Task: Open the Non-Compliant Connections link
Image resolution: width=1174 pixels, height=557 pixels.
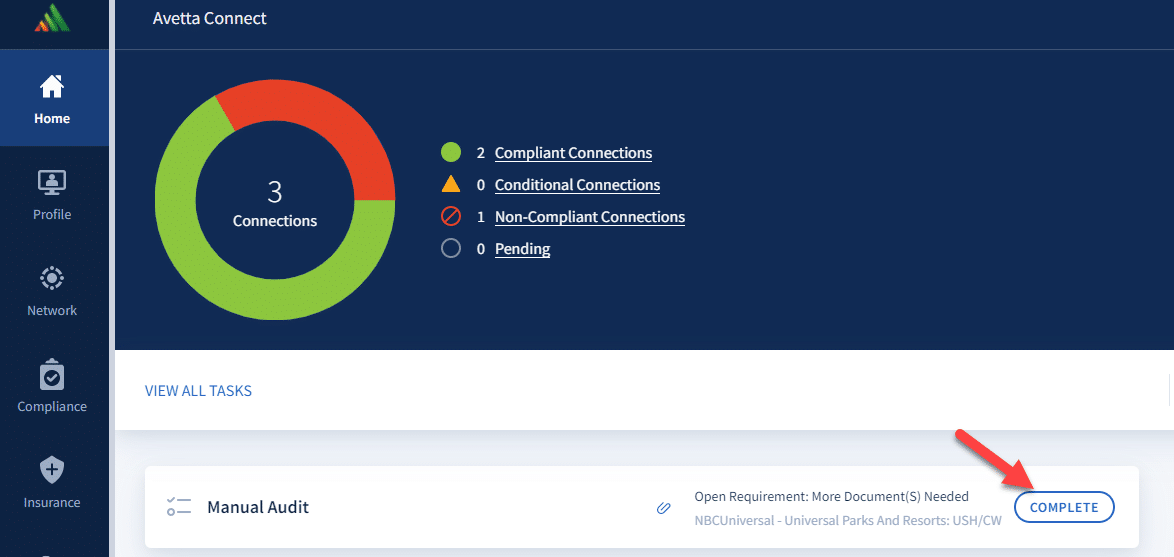Action: [590, 217]
